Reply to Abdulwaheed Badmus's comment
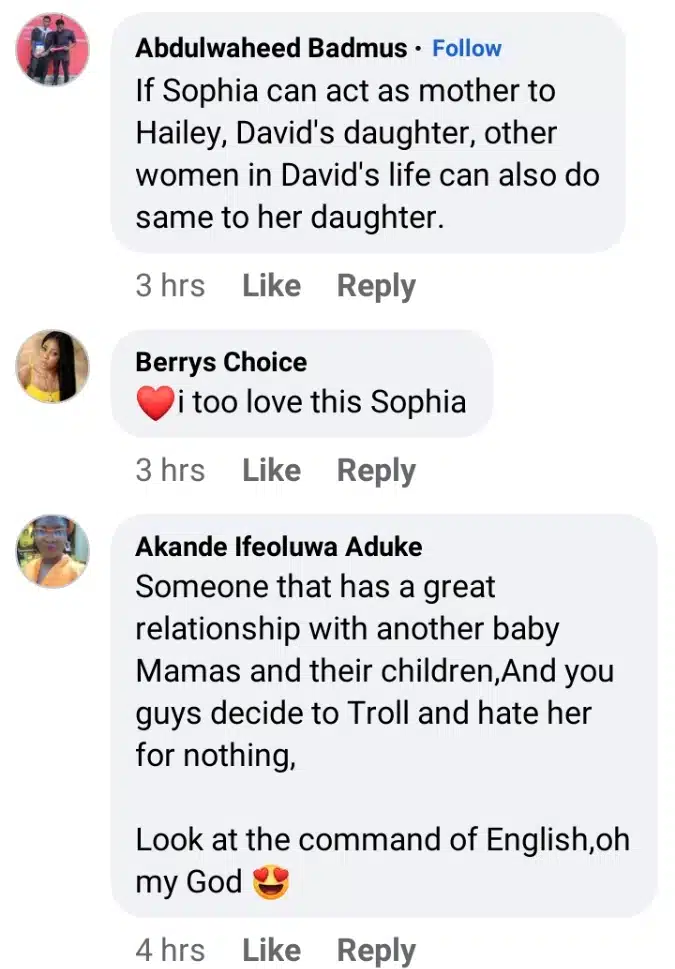675x969 pixels. (376, 286)
